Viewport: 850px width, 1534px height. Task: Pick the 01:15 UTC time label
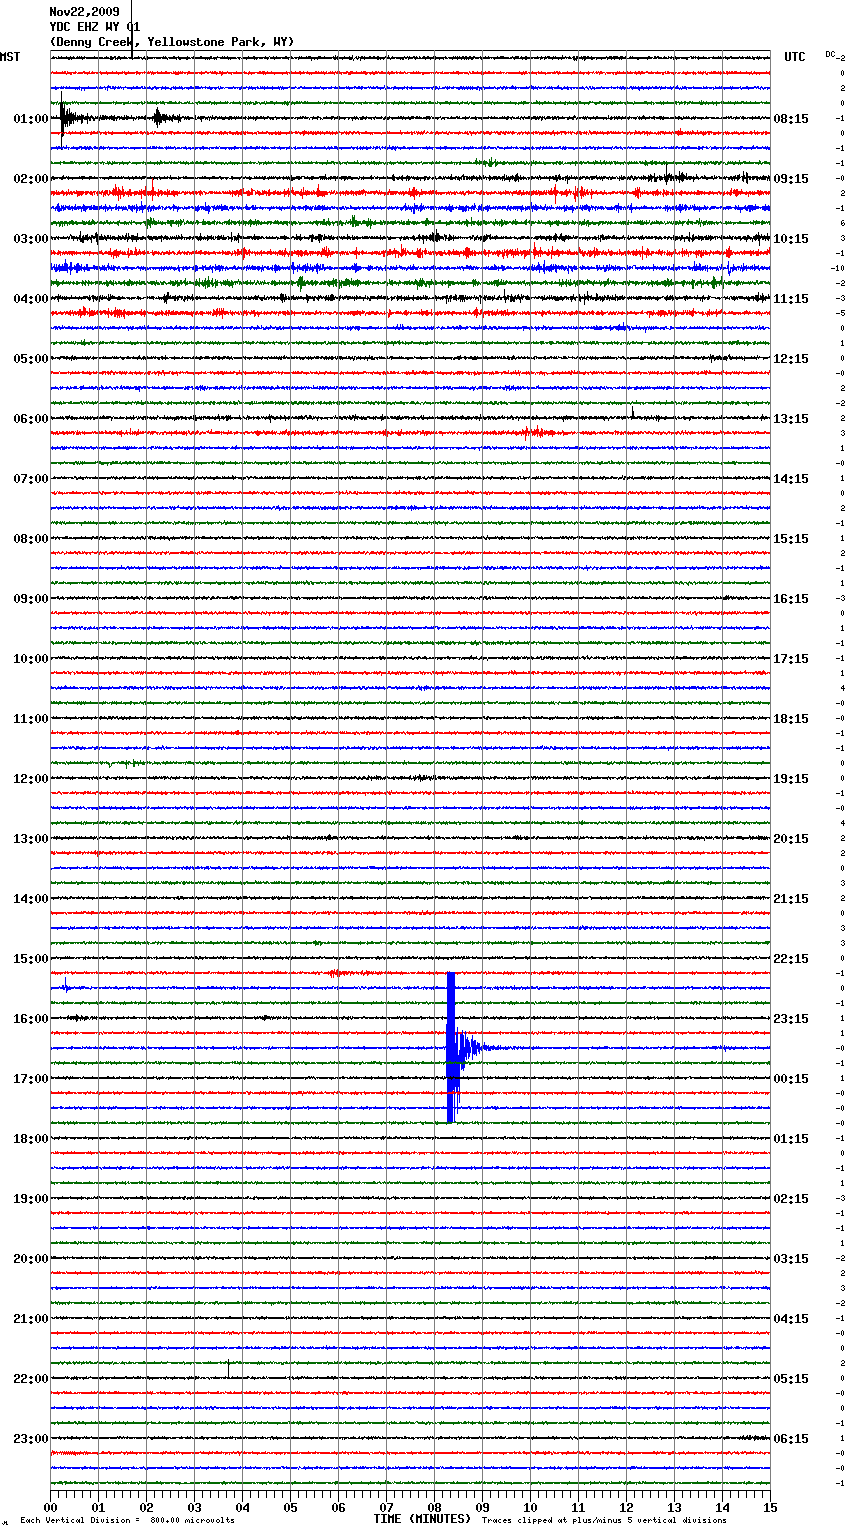click(791, 1139)
